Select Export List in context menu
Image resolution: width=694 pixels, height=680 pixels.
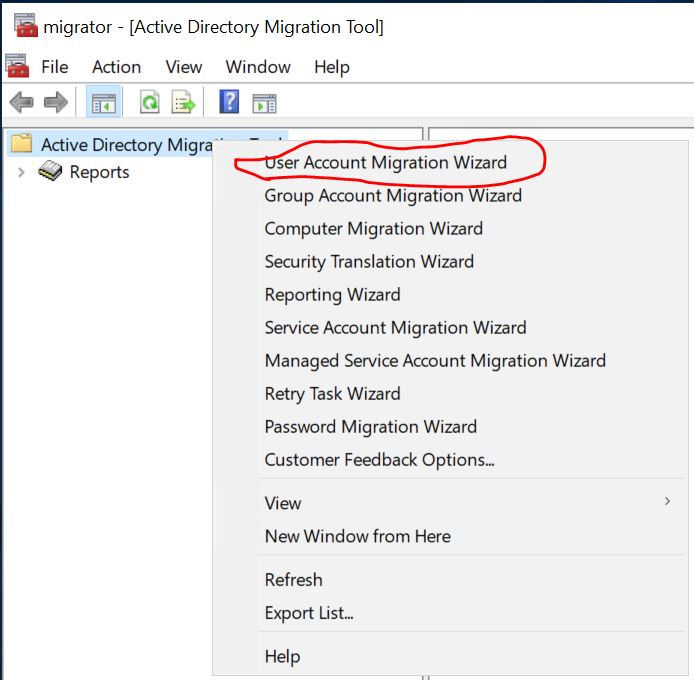[x=309, y=613]
